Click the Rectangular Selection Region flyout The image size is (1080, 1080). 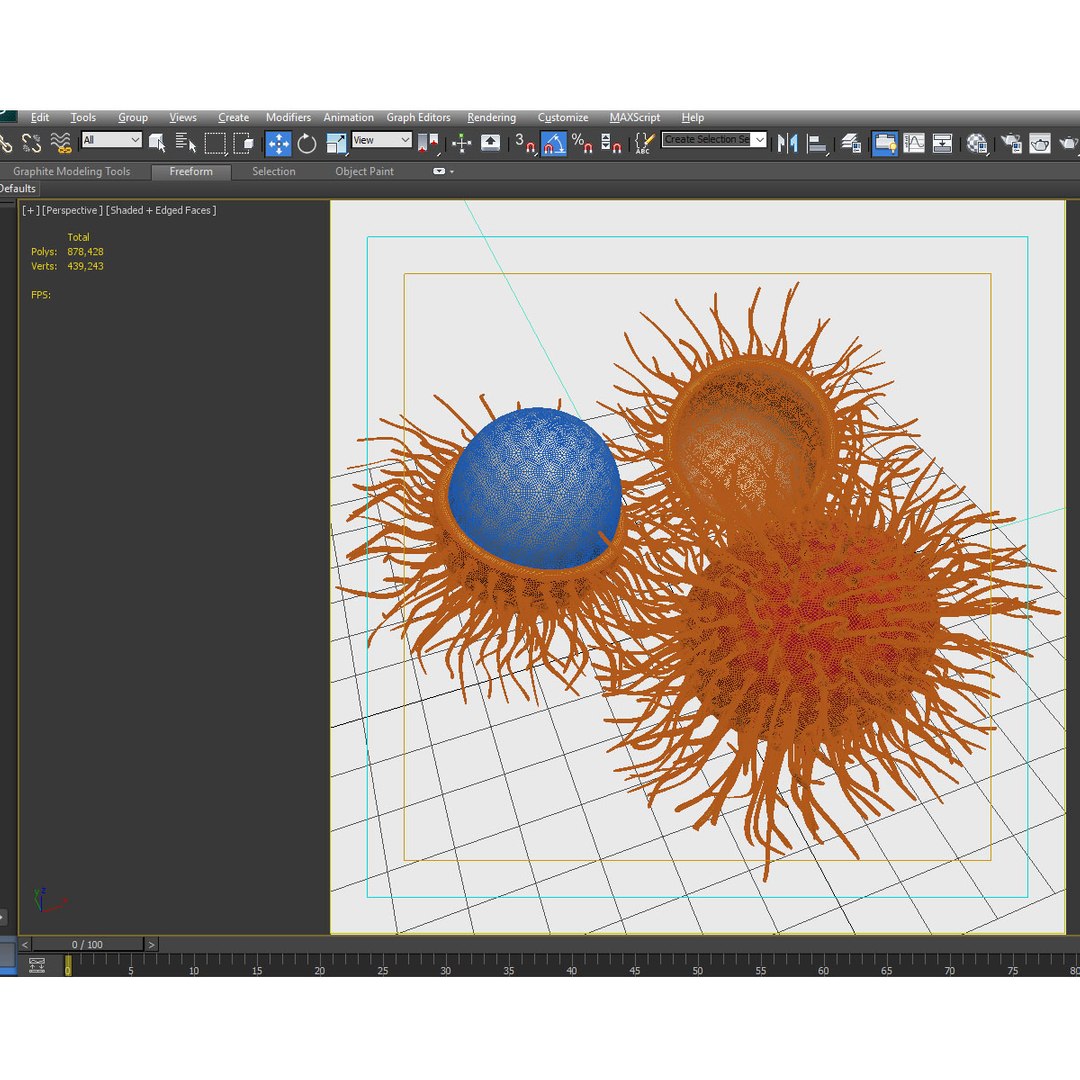pyautogui.click(x=215, y=143)
